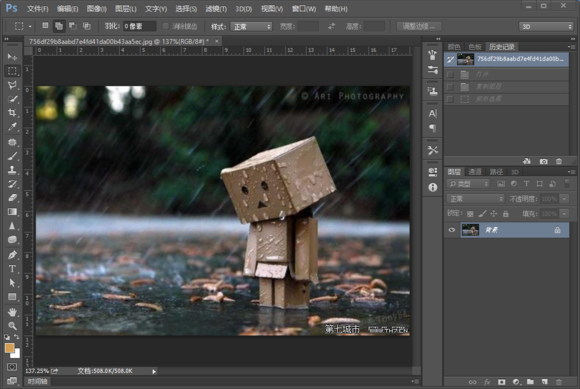
Task: Toggle history state box beside 打开 step
Action: tap(450, 74)
